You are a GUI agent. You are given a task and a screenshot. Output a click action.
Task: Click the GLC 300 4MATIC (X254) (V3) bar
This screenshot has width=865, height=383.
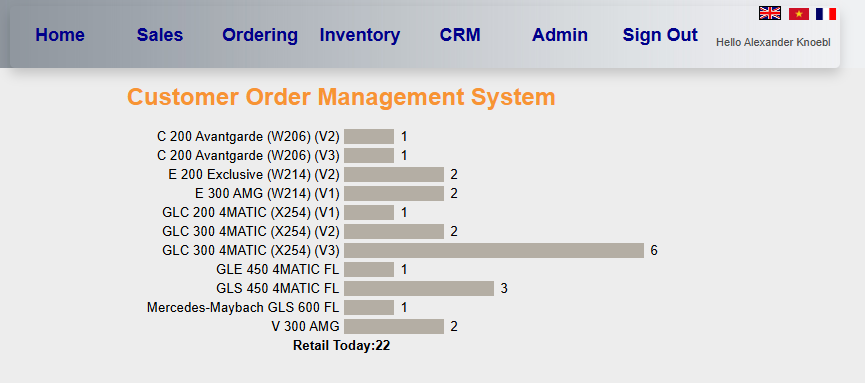(494, 251)
